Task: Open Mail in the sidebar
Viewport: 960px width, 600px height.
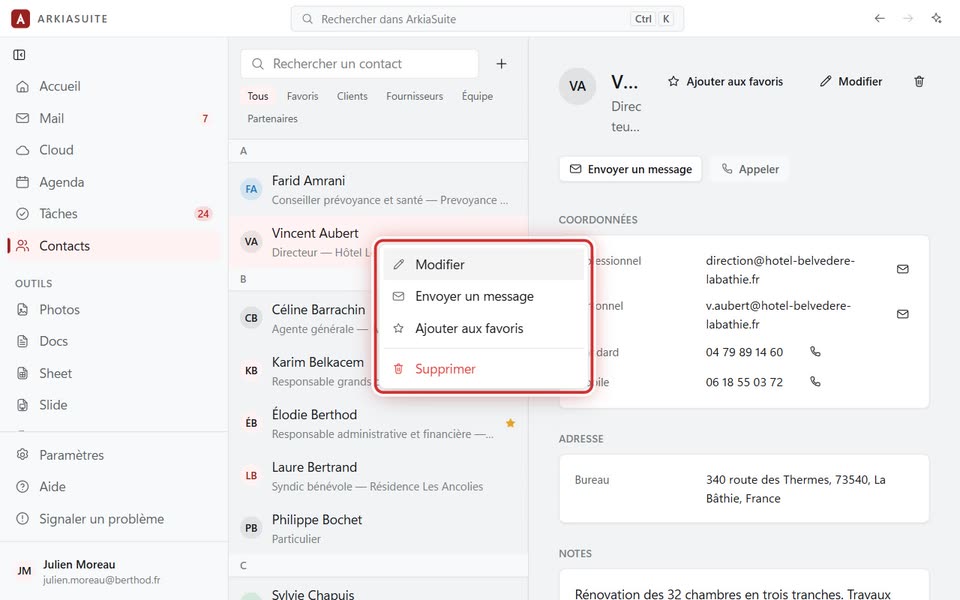Action: tap(114, 118)
